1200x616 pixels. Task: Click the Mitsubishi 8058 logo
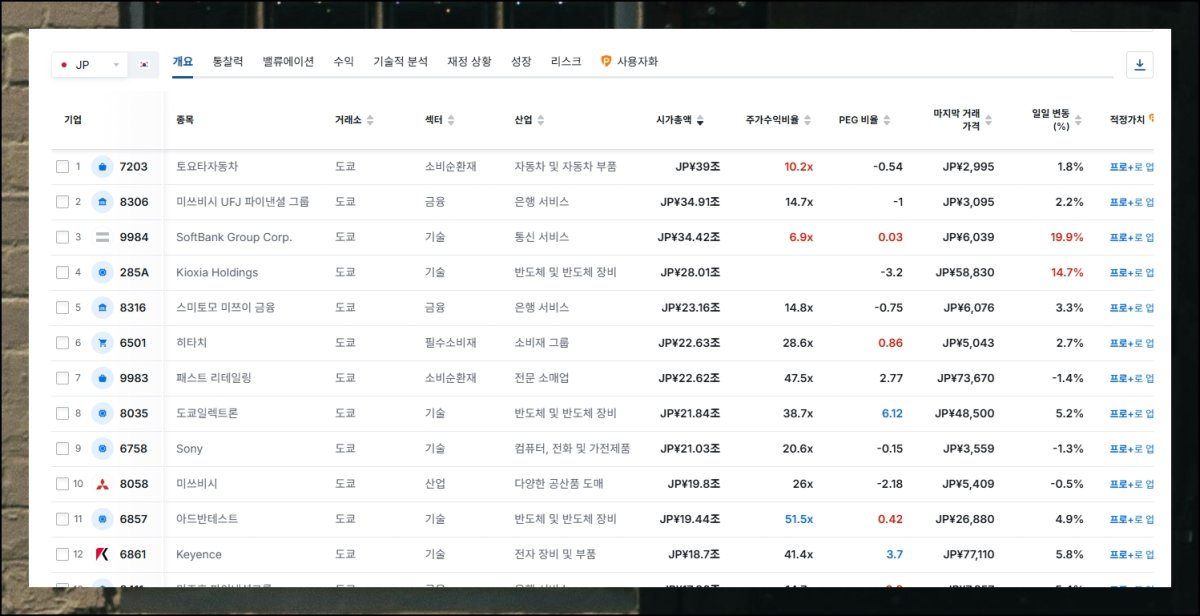point(102,484)
